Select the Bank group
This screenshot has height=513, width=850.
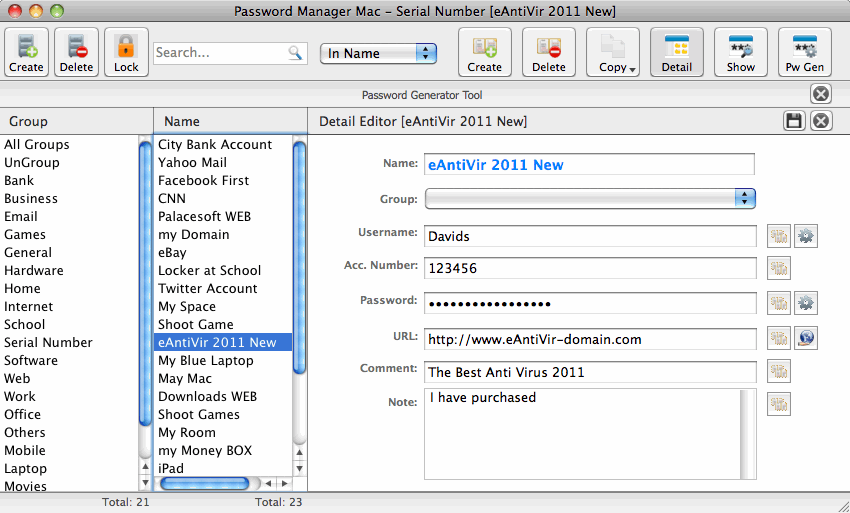click(19, 180)
